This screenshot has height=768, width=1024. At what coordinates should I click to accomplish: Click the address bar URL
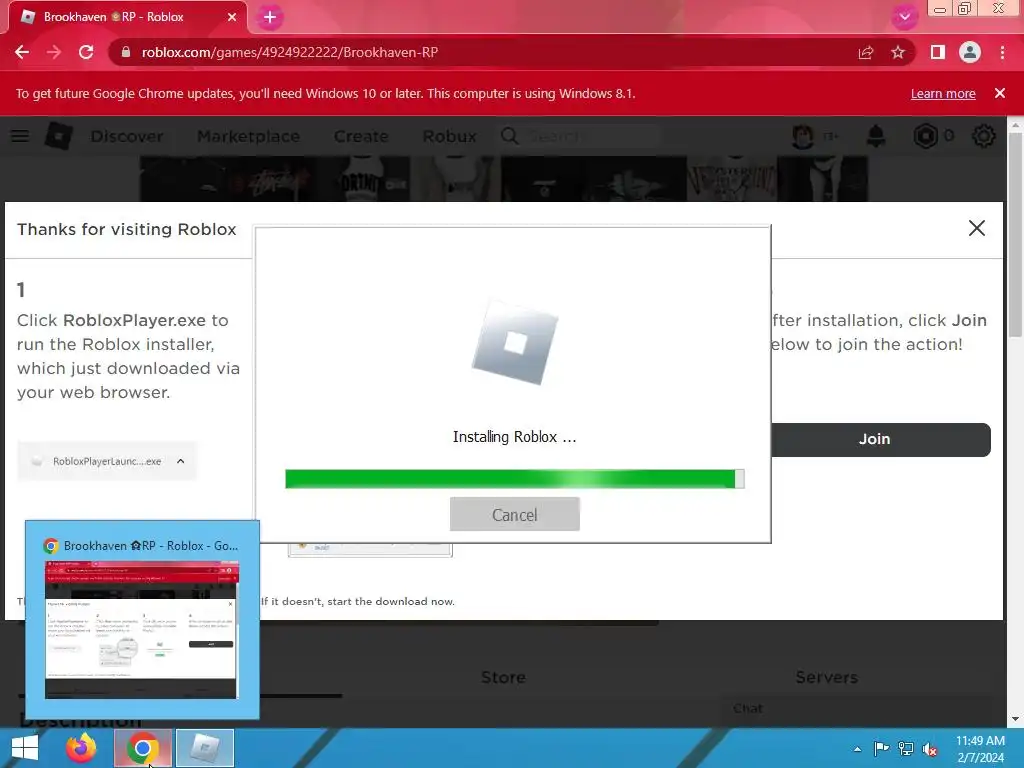click(289, 52)
